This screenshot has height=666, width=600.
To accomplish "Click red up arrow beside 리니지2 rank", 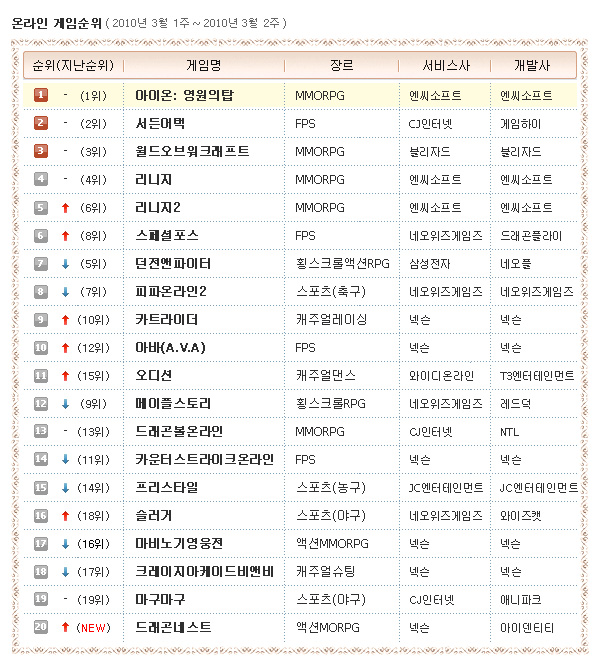I will coord(65,207).
